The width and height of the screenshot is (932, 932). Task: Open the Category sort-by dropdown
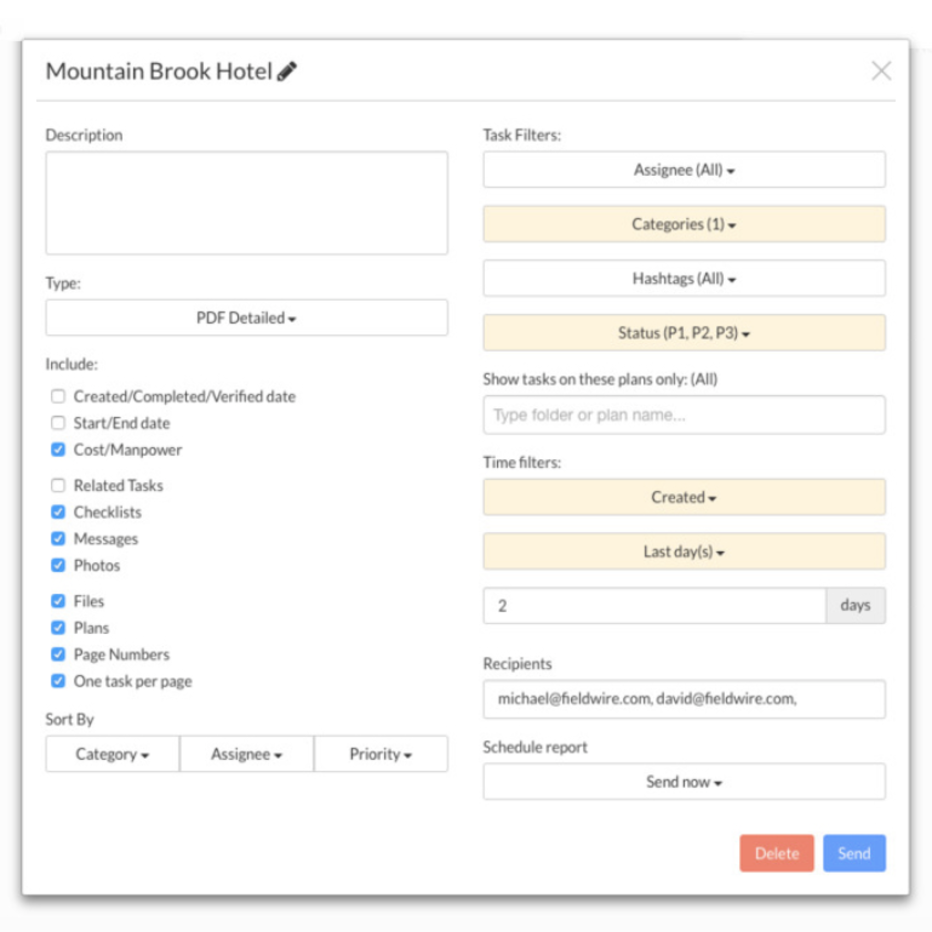[x=112, y=754]
